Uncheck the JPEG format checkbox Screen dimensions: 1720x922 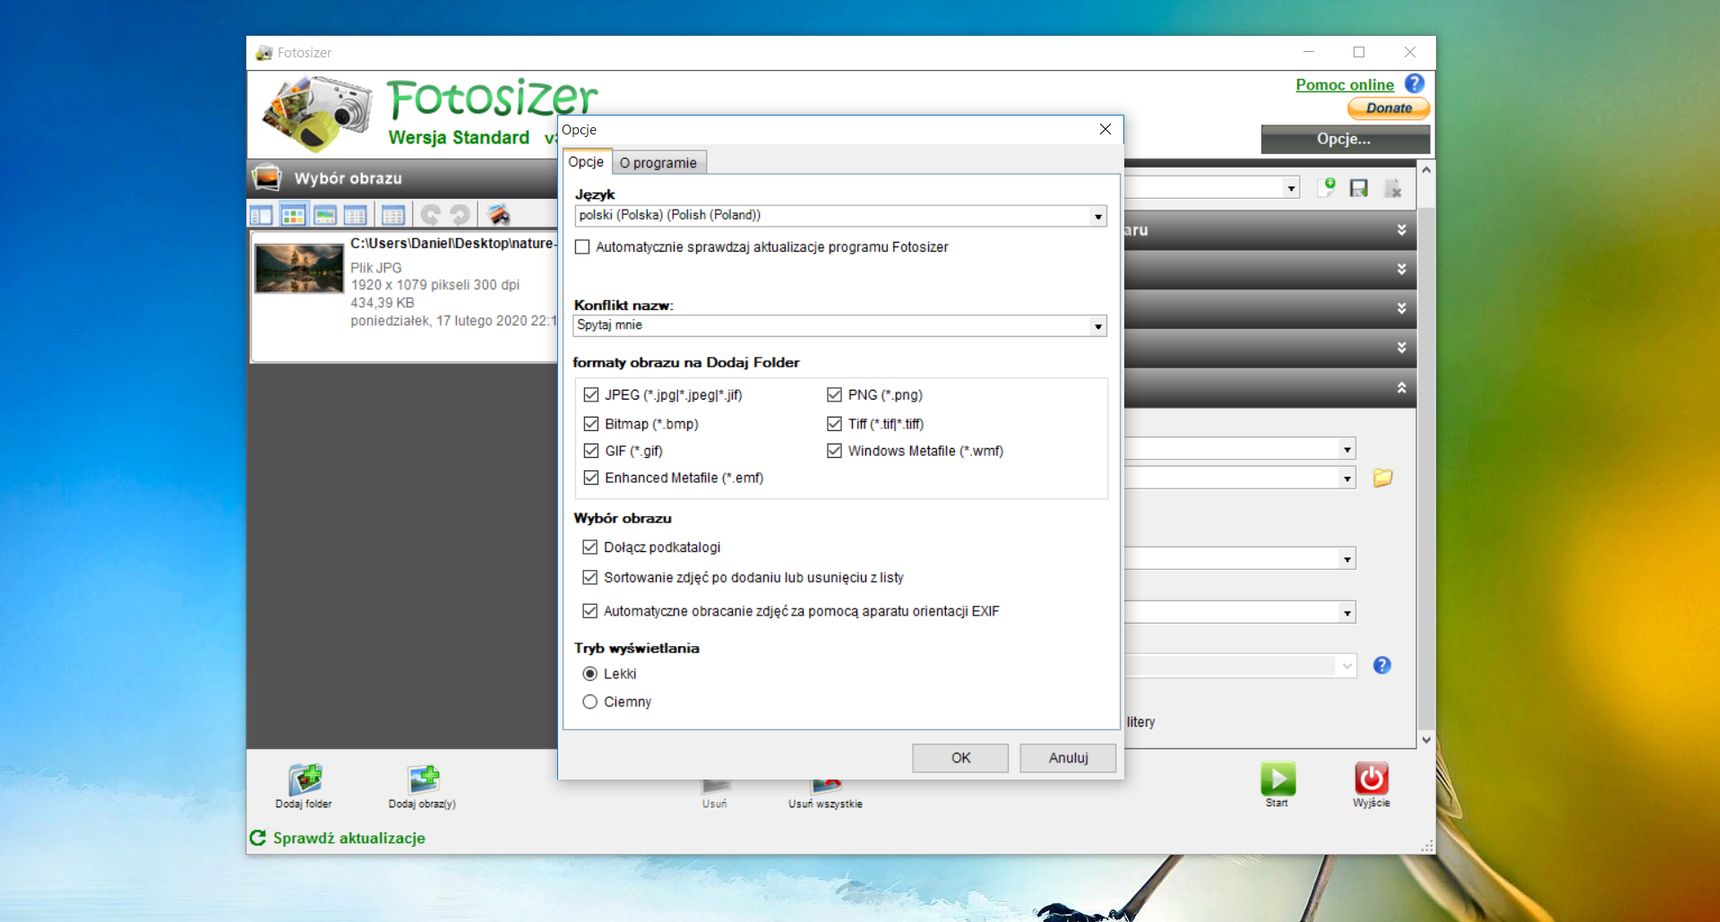pos(591,395)
